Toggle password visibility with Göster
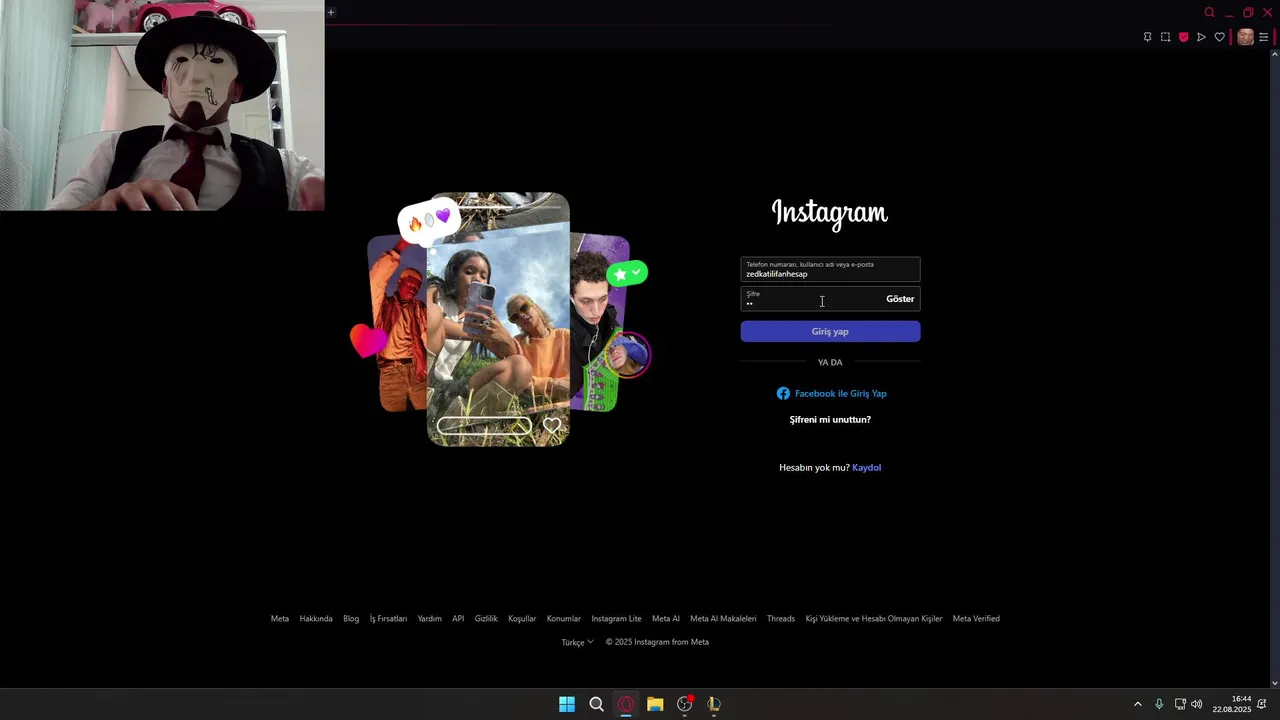The image size is (1280, 720). [x=900, y=299]
